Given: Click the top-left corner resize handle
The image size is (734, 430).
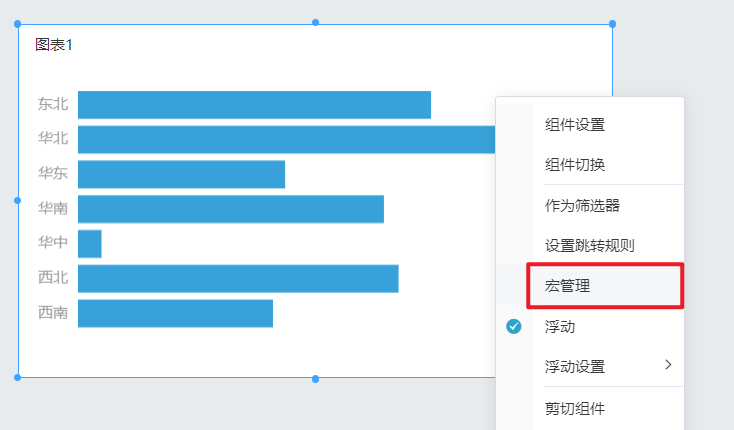Looking at the screenshot, I should point(18,24).
